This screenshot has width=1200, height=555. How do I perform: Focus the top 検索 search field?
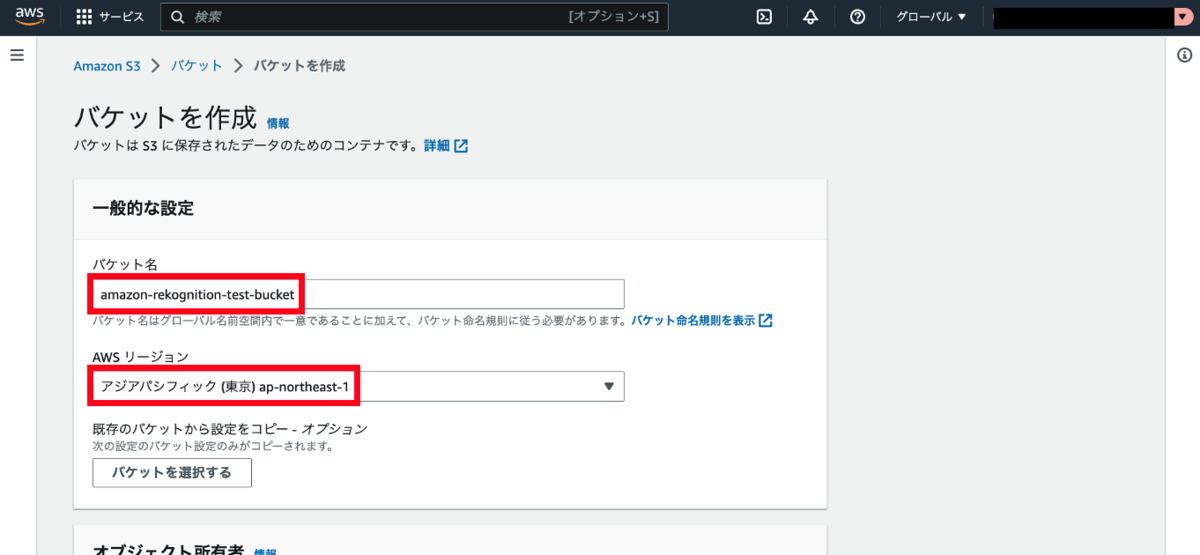tap(415, 17)
